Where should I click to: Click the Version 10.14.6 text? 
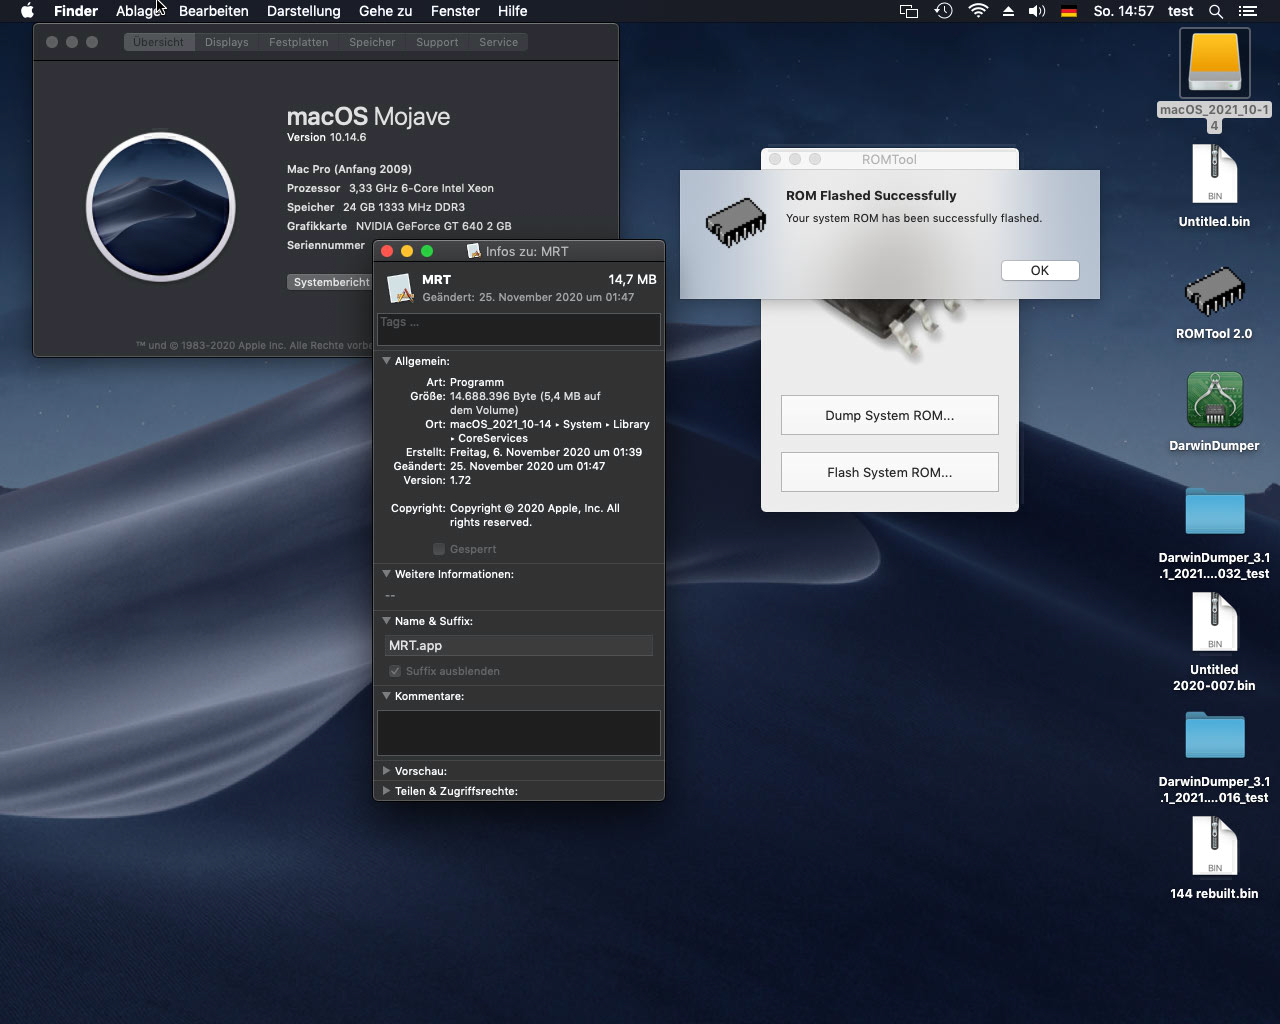[x=326, y=137]
